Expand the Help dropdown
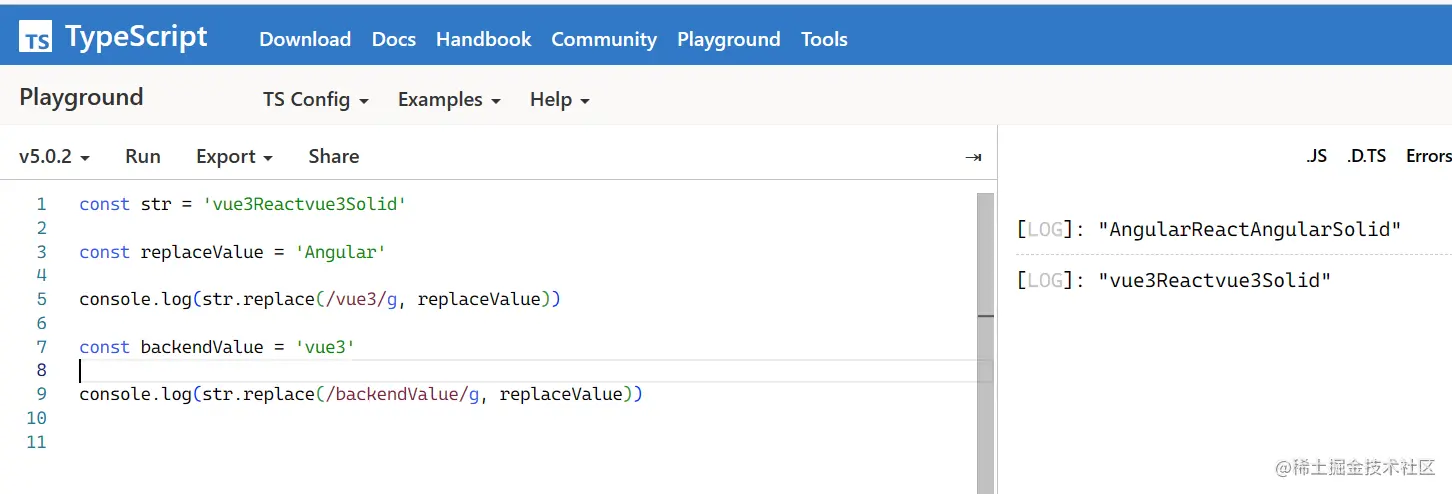 click(559, 100)
